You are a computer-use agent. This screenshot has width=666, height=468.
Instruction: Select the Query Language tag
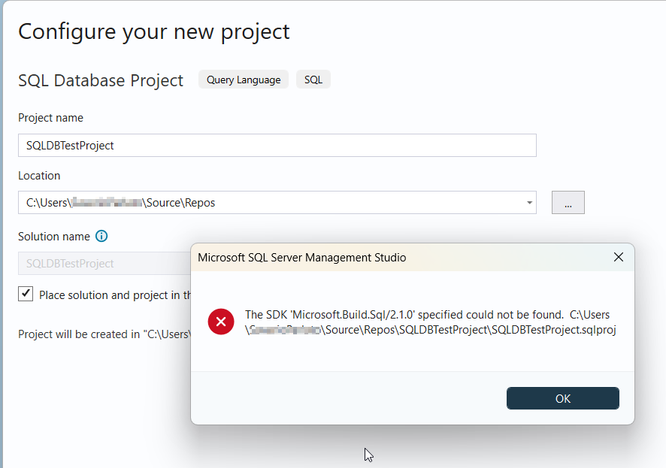point(244,80)
